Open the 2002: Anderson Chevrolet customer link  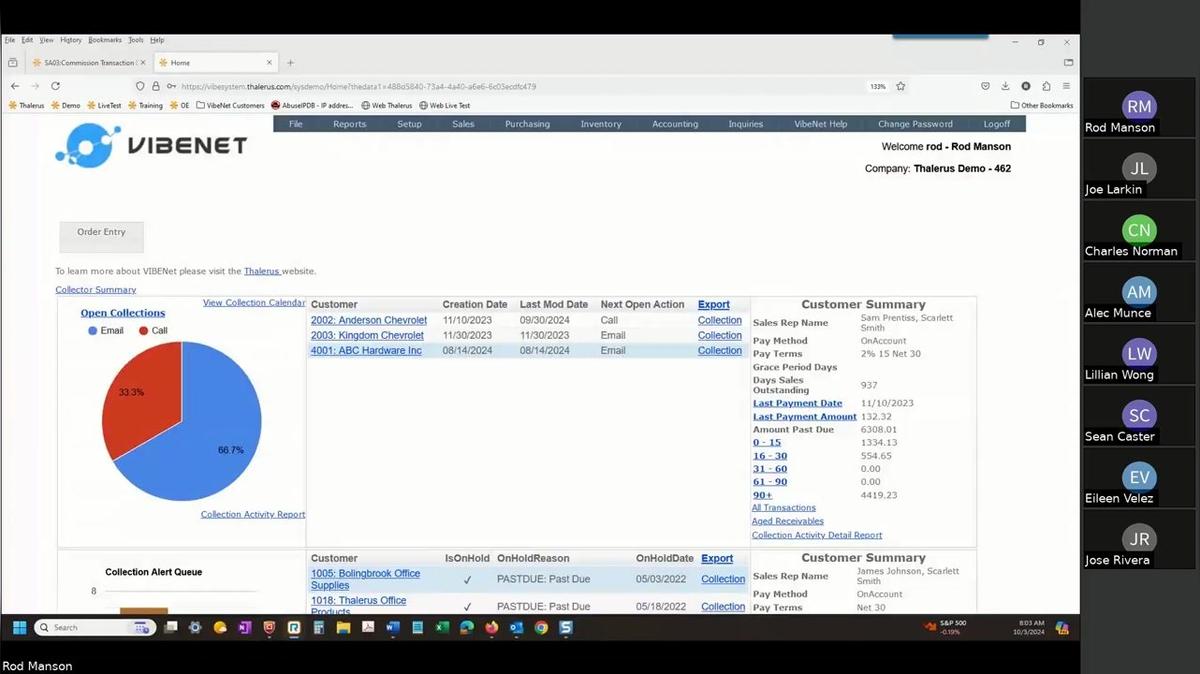368,320
